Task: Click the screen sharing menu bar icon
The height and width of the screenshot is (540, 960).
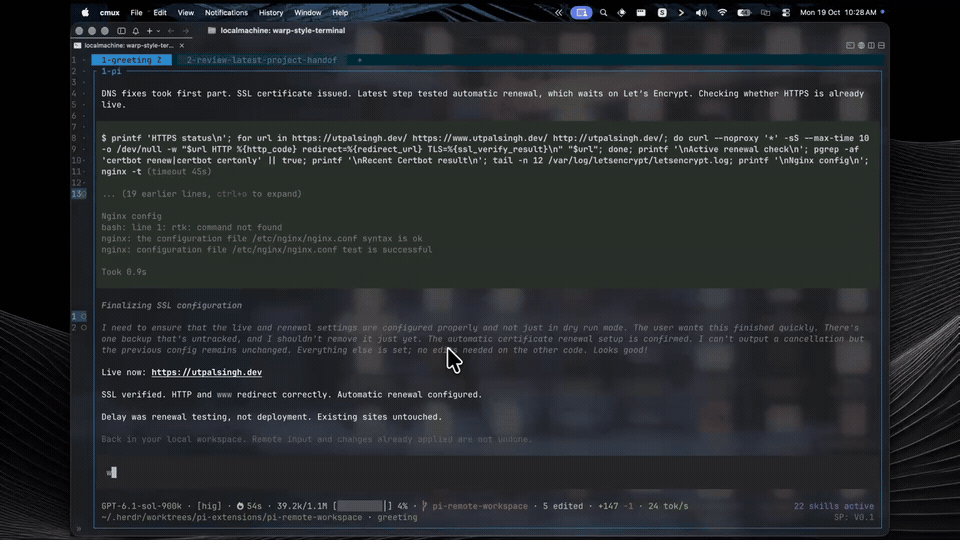Action: point(581,12)
